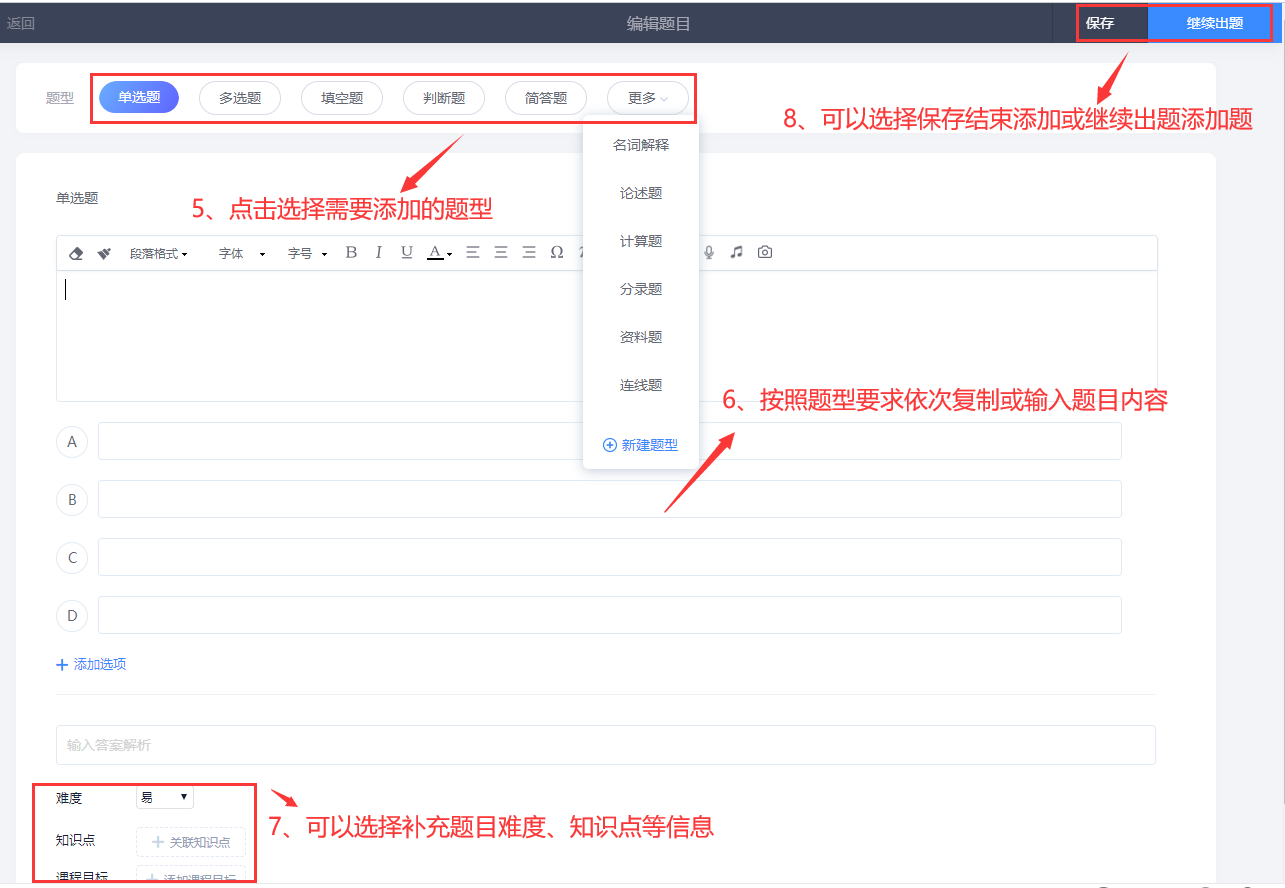This screenshot has height=888, width=1285.
Task: Switch to the 填空题 question type
Action: coord(342,98)
